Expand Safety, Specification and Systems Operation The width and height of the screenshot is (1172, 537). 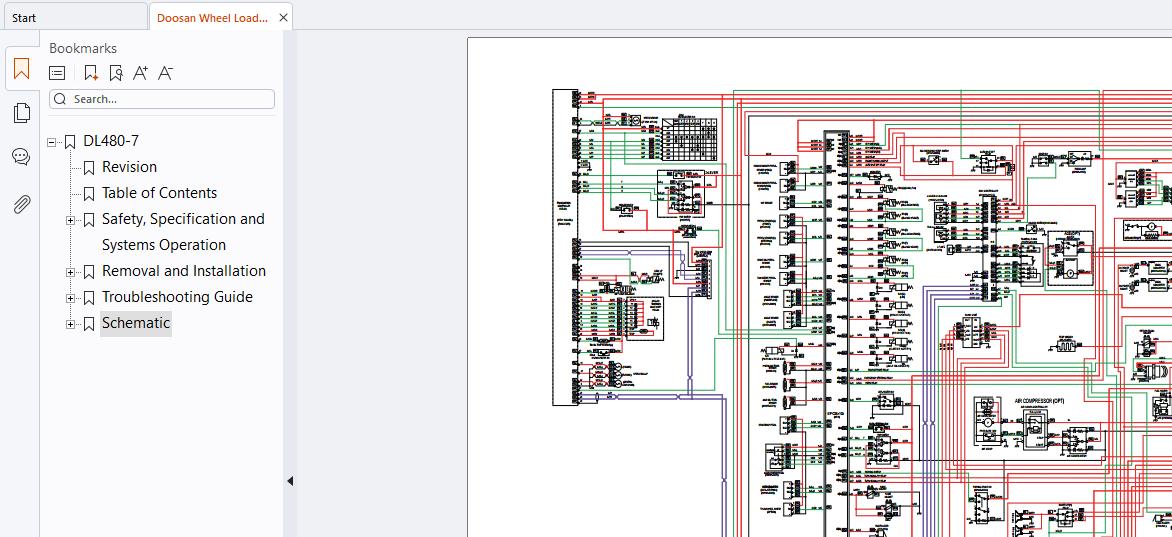(x=70, y=220)
